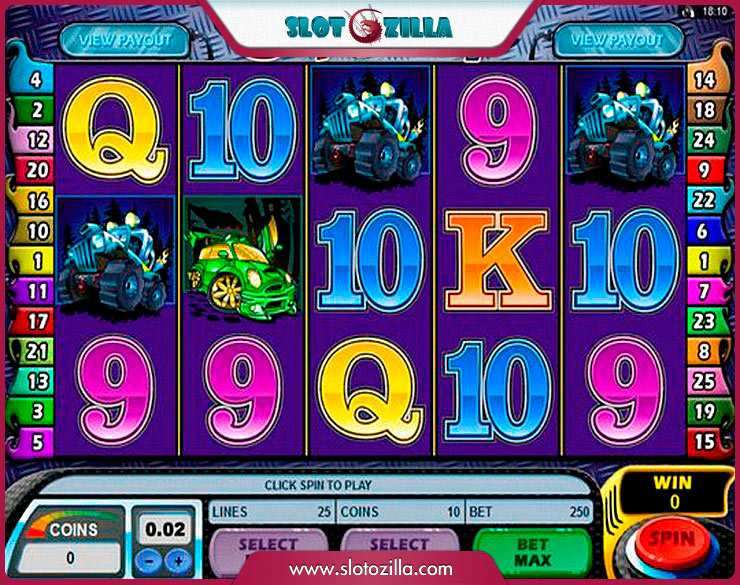Decrease coin value with minus button

point(149,560)
